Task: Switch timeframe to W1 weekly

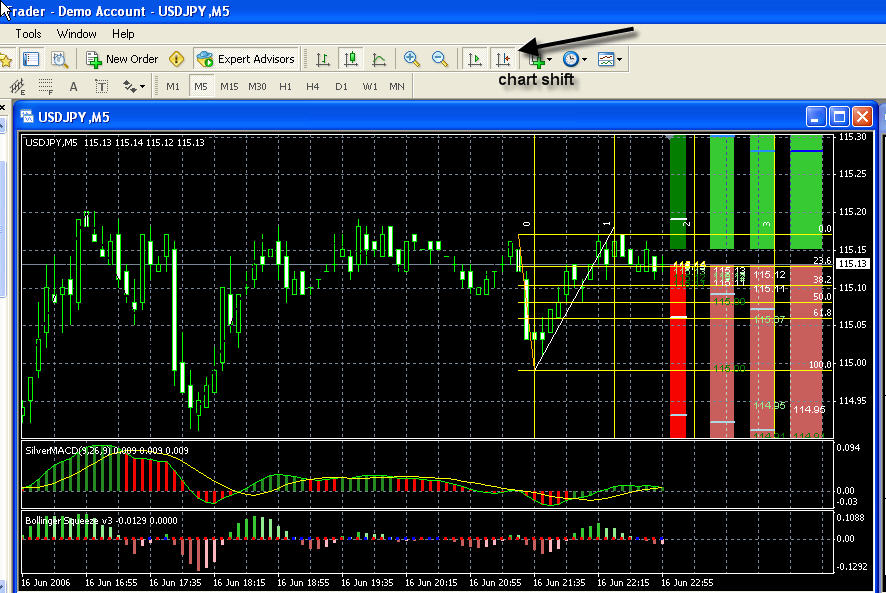Action: [370, 86]
